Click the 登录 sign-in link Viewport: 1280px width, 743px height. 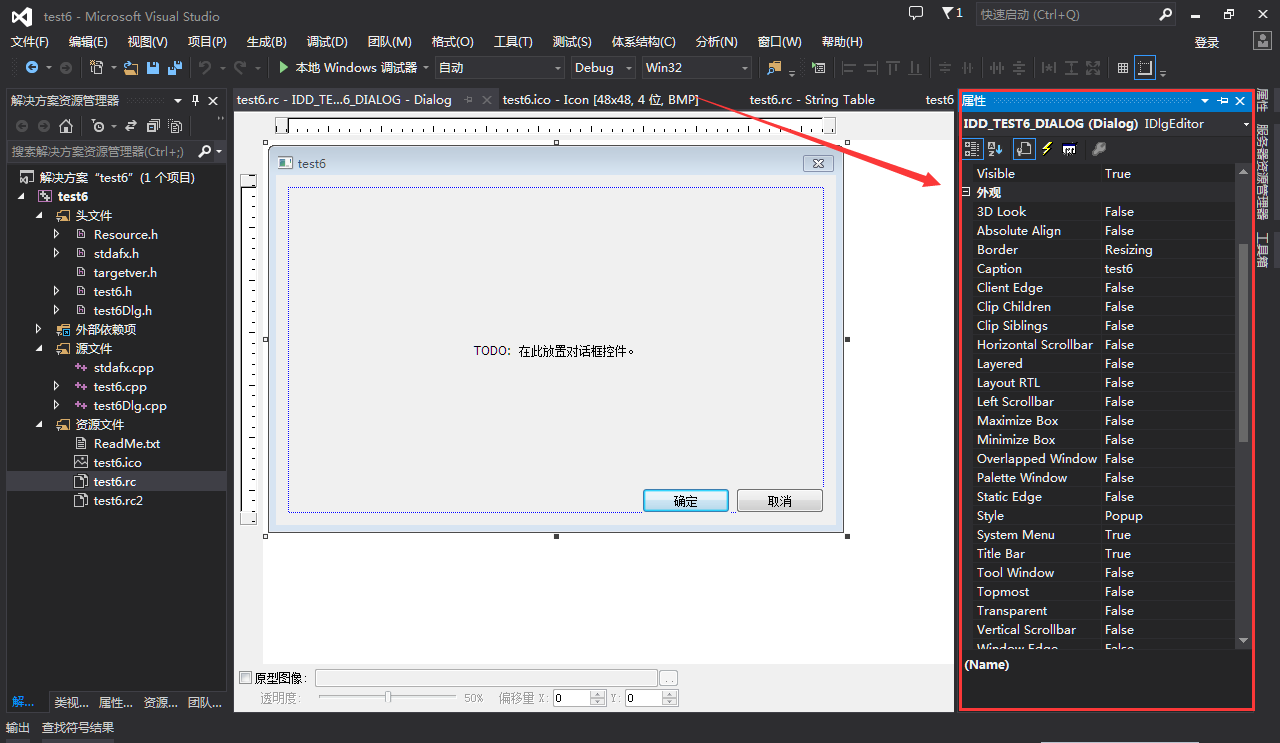tap(1207, 42)
